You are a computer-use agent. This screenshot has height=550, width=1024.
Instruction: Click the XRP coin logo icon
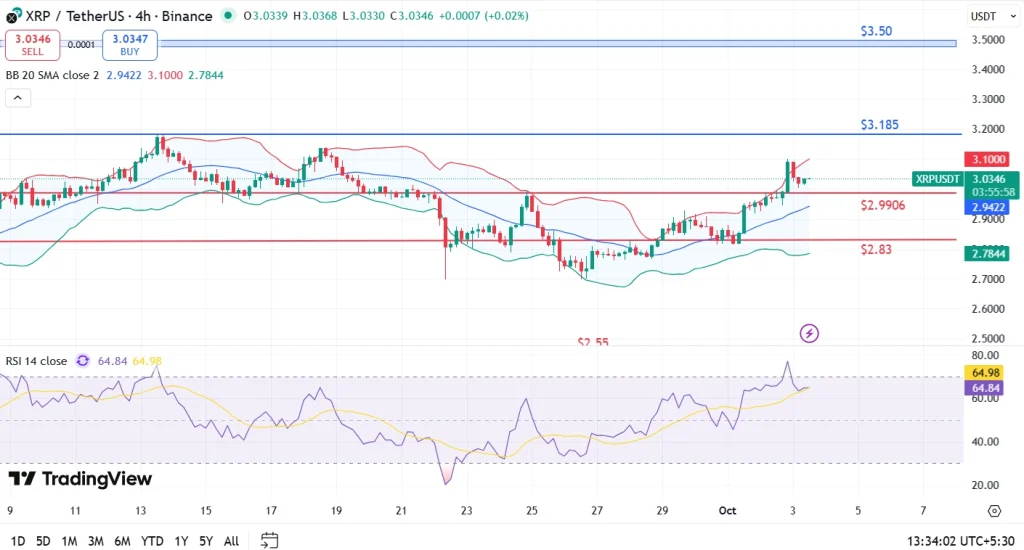click(11, 16)
